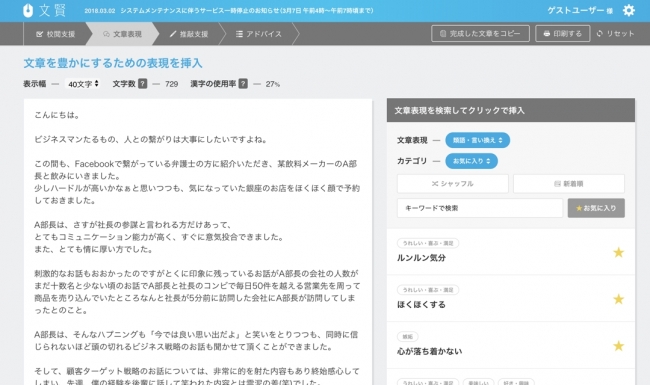This screenshot has height=385, width=650.
Task: Switch to the 校閲支援 tab
Action: [55, 34]
